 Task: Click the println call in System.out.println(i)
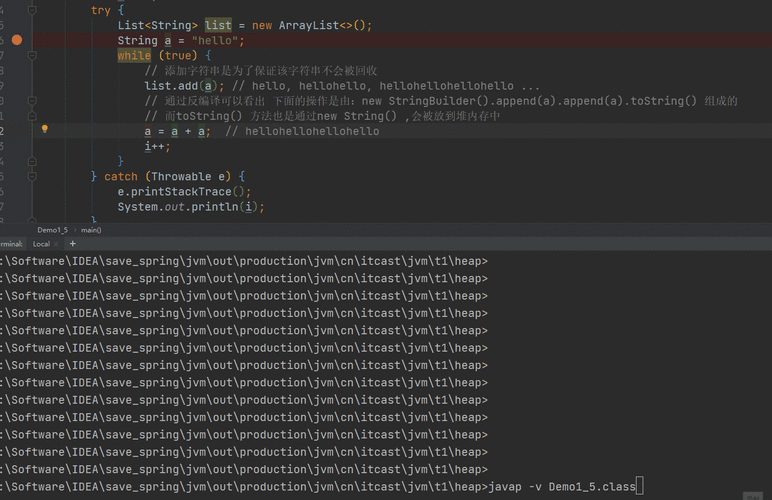click(218, 207)
